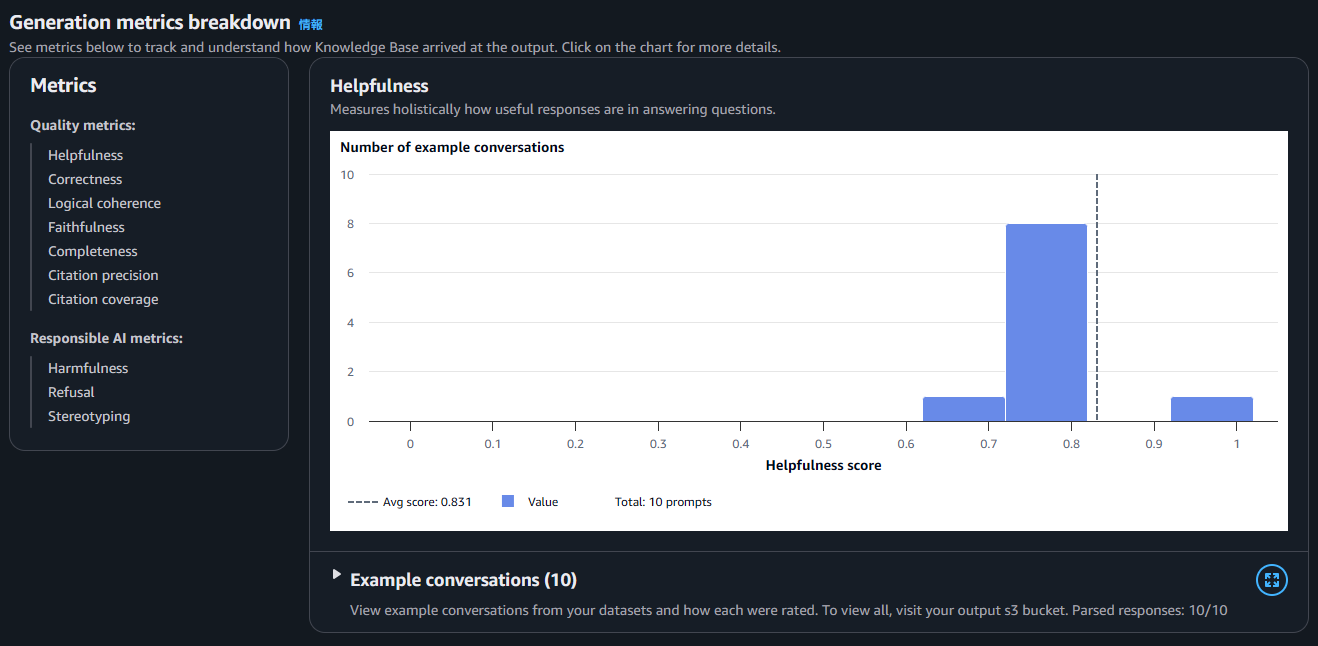The image size is (1318, 646).
Task: Click the small bar between 0.6 and 0.7
Action: (963, 409)
